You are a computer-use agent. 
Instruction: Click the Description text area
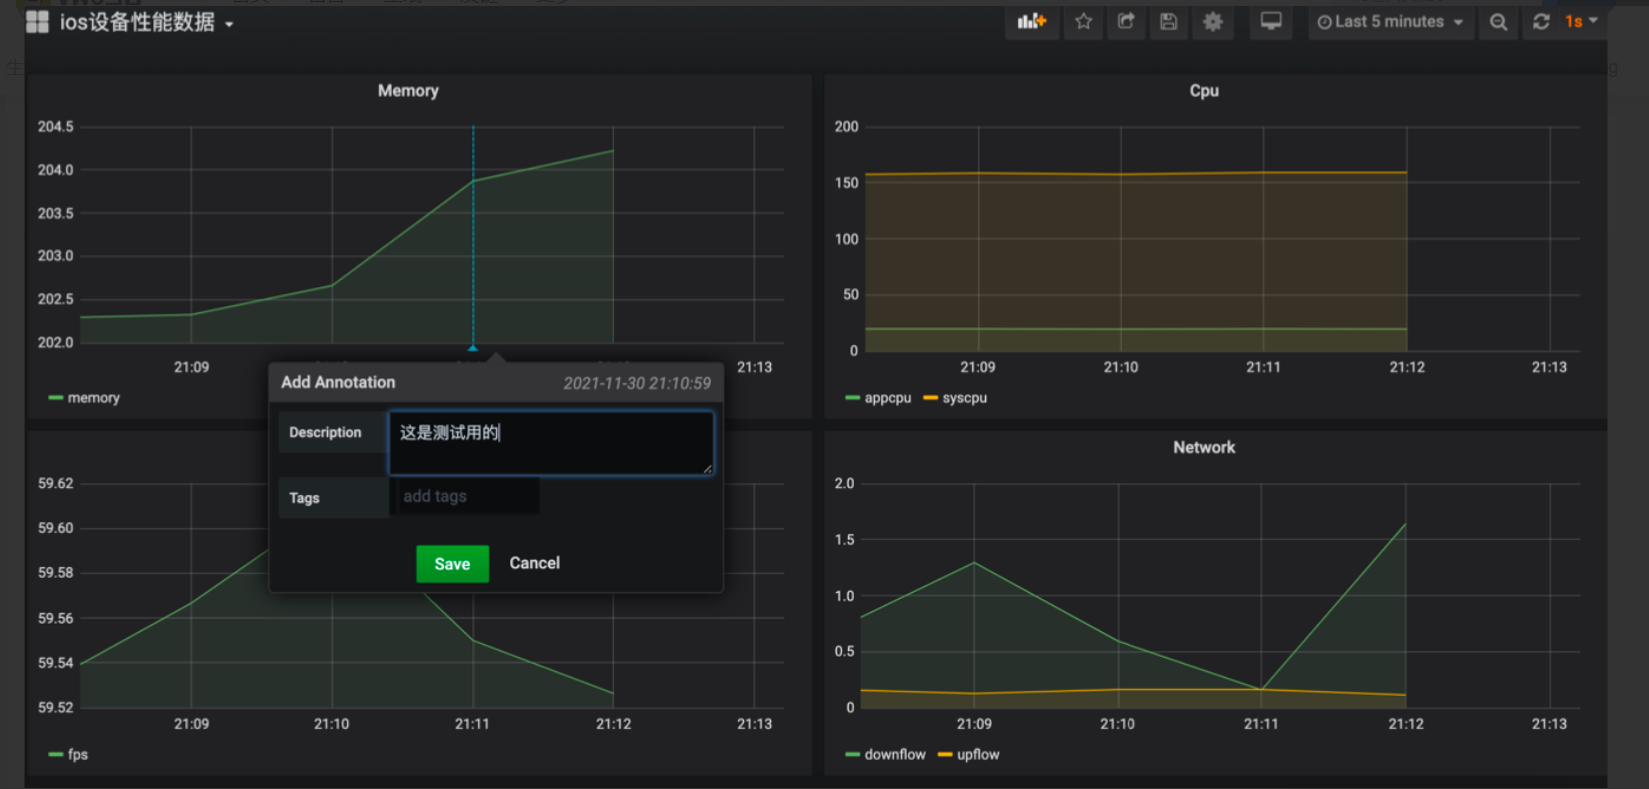point(551,442)
